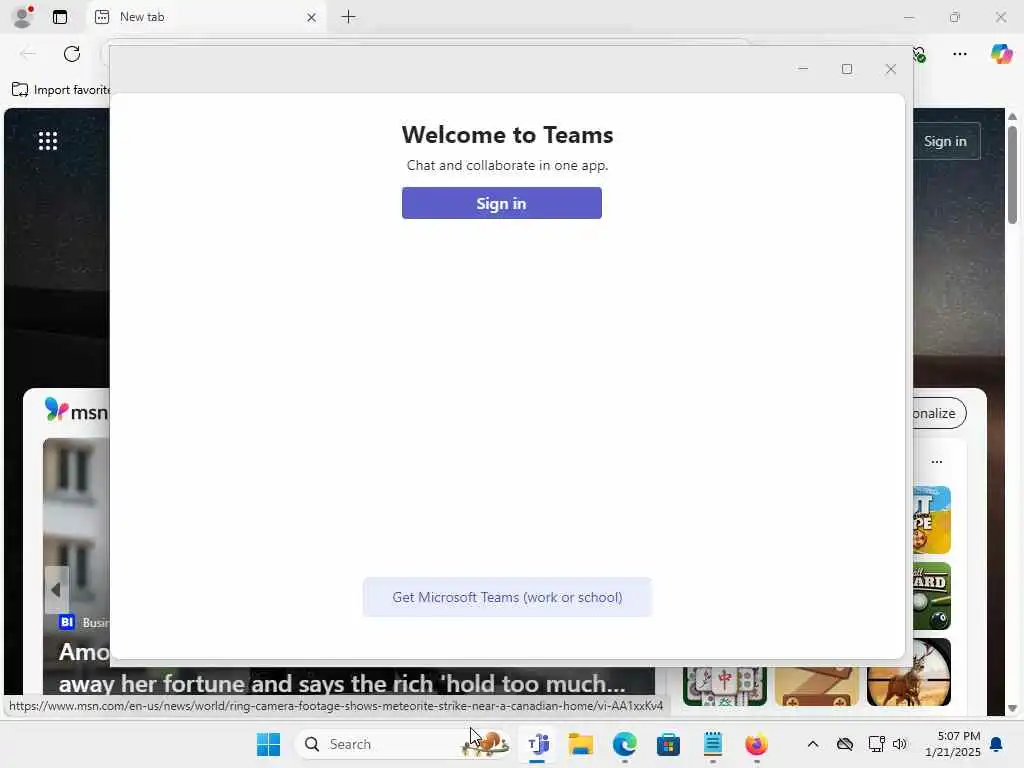Open File Explorer from the taskbar
Screen dimensions: 1024x768
(581, 744)
